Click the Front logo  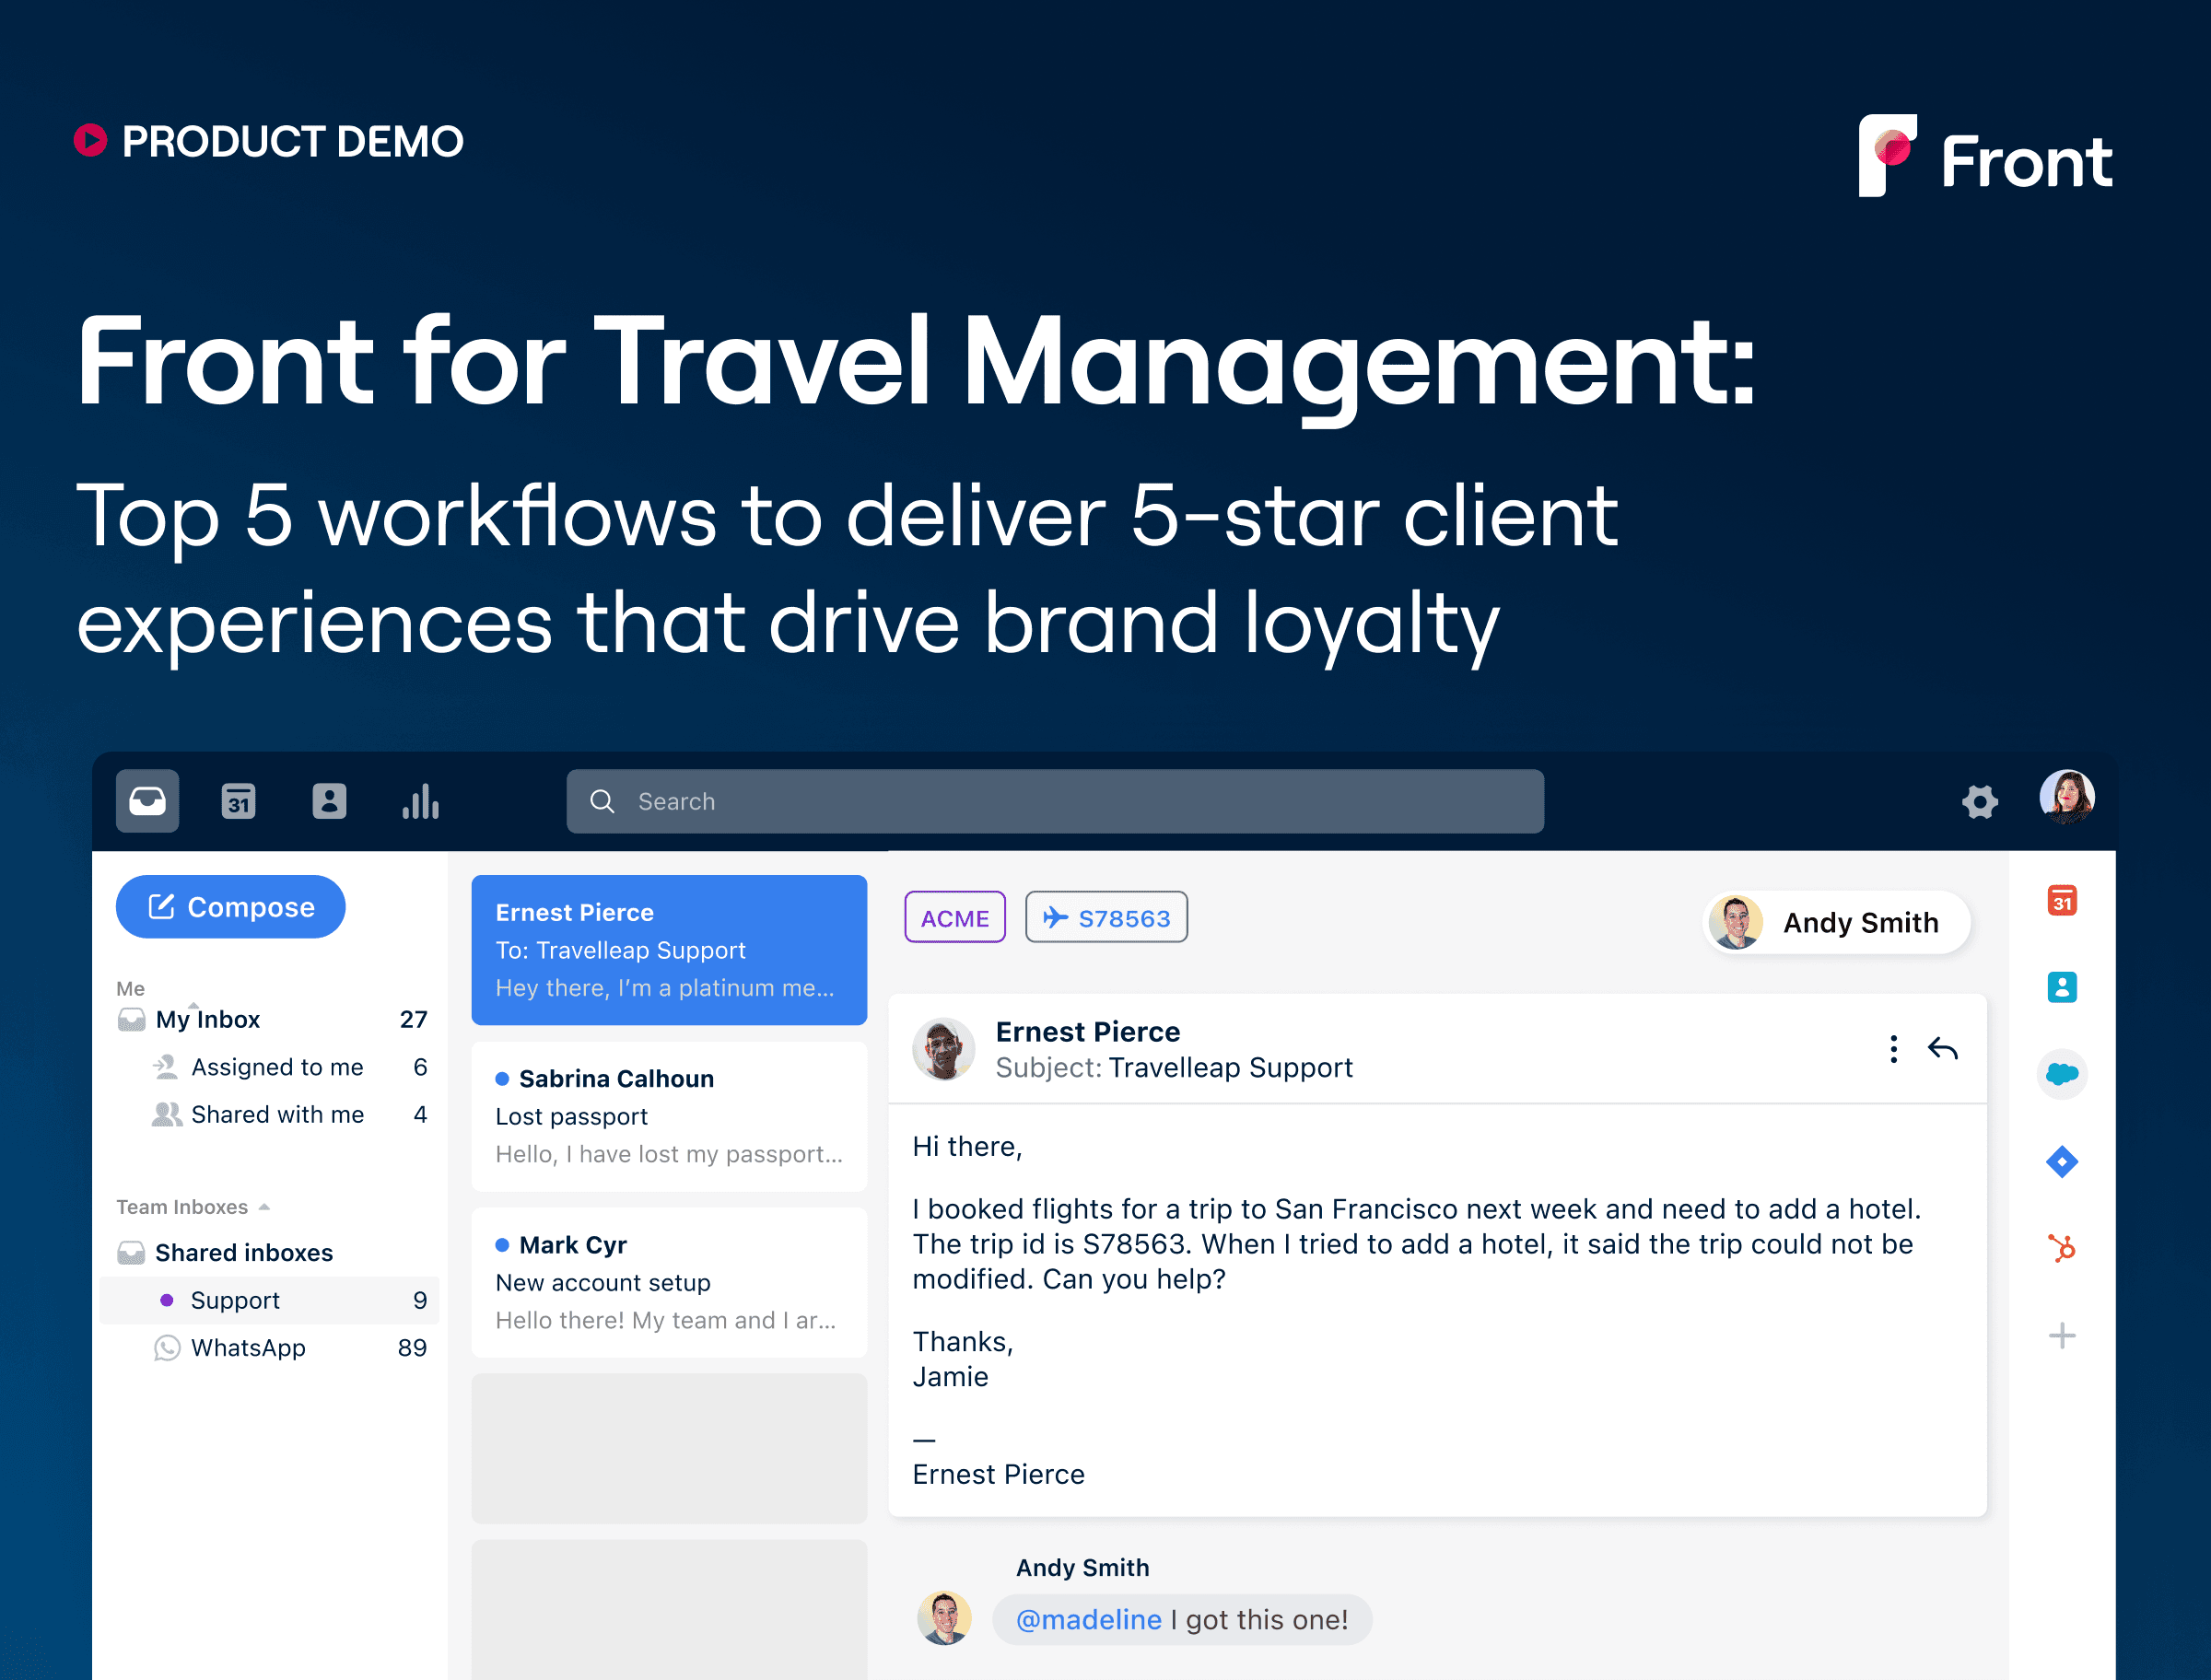[x=1986, y=157]
